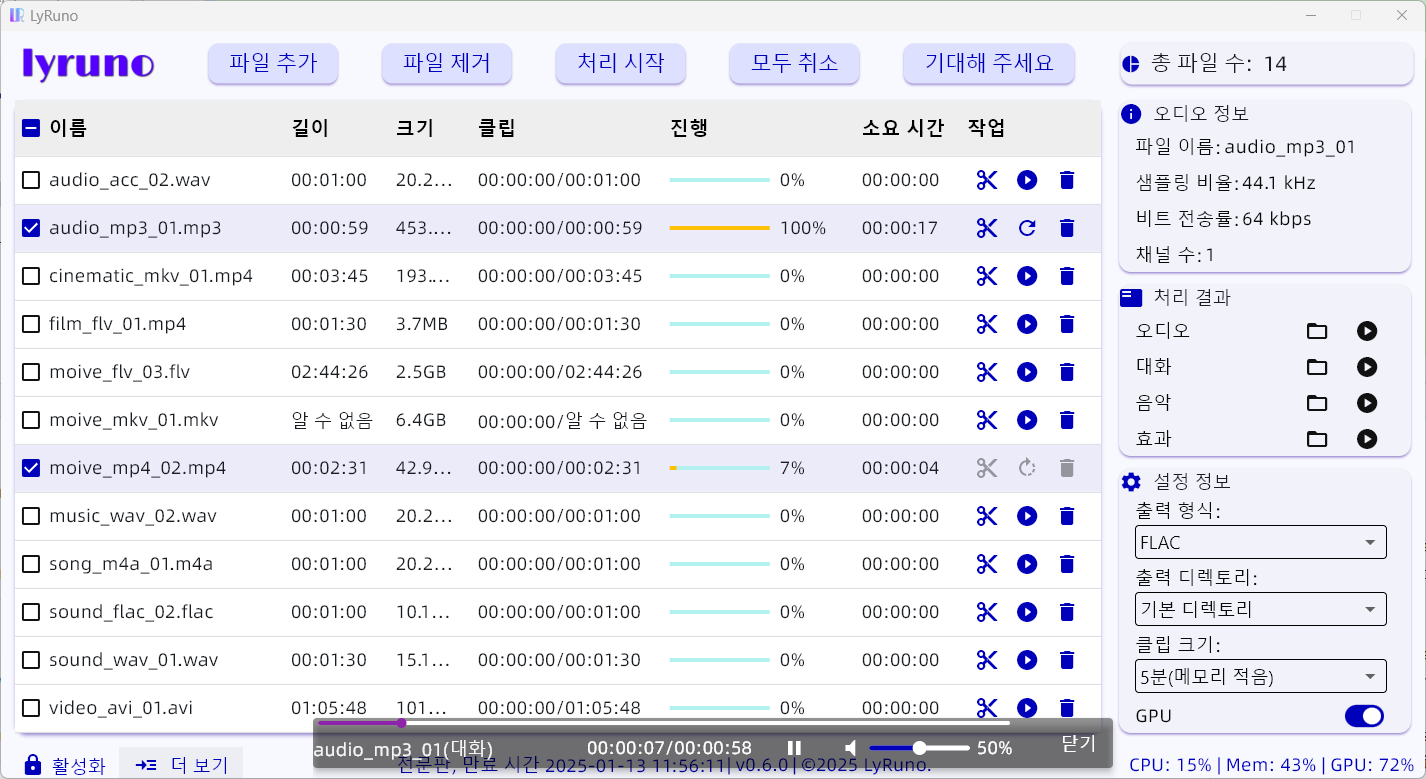Image resolution: width=1426 pixels, height=779 pixels.
Task: Open the 출력 디렉토리 dropdown
Action: pos(1260,609)
